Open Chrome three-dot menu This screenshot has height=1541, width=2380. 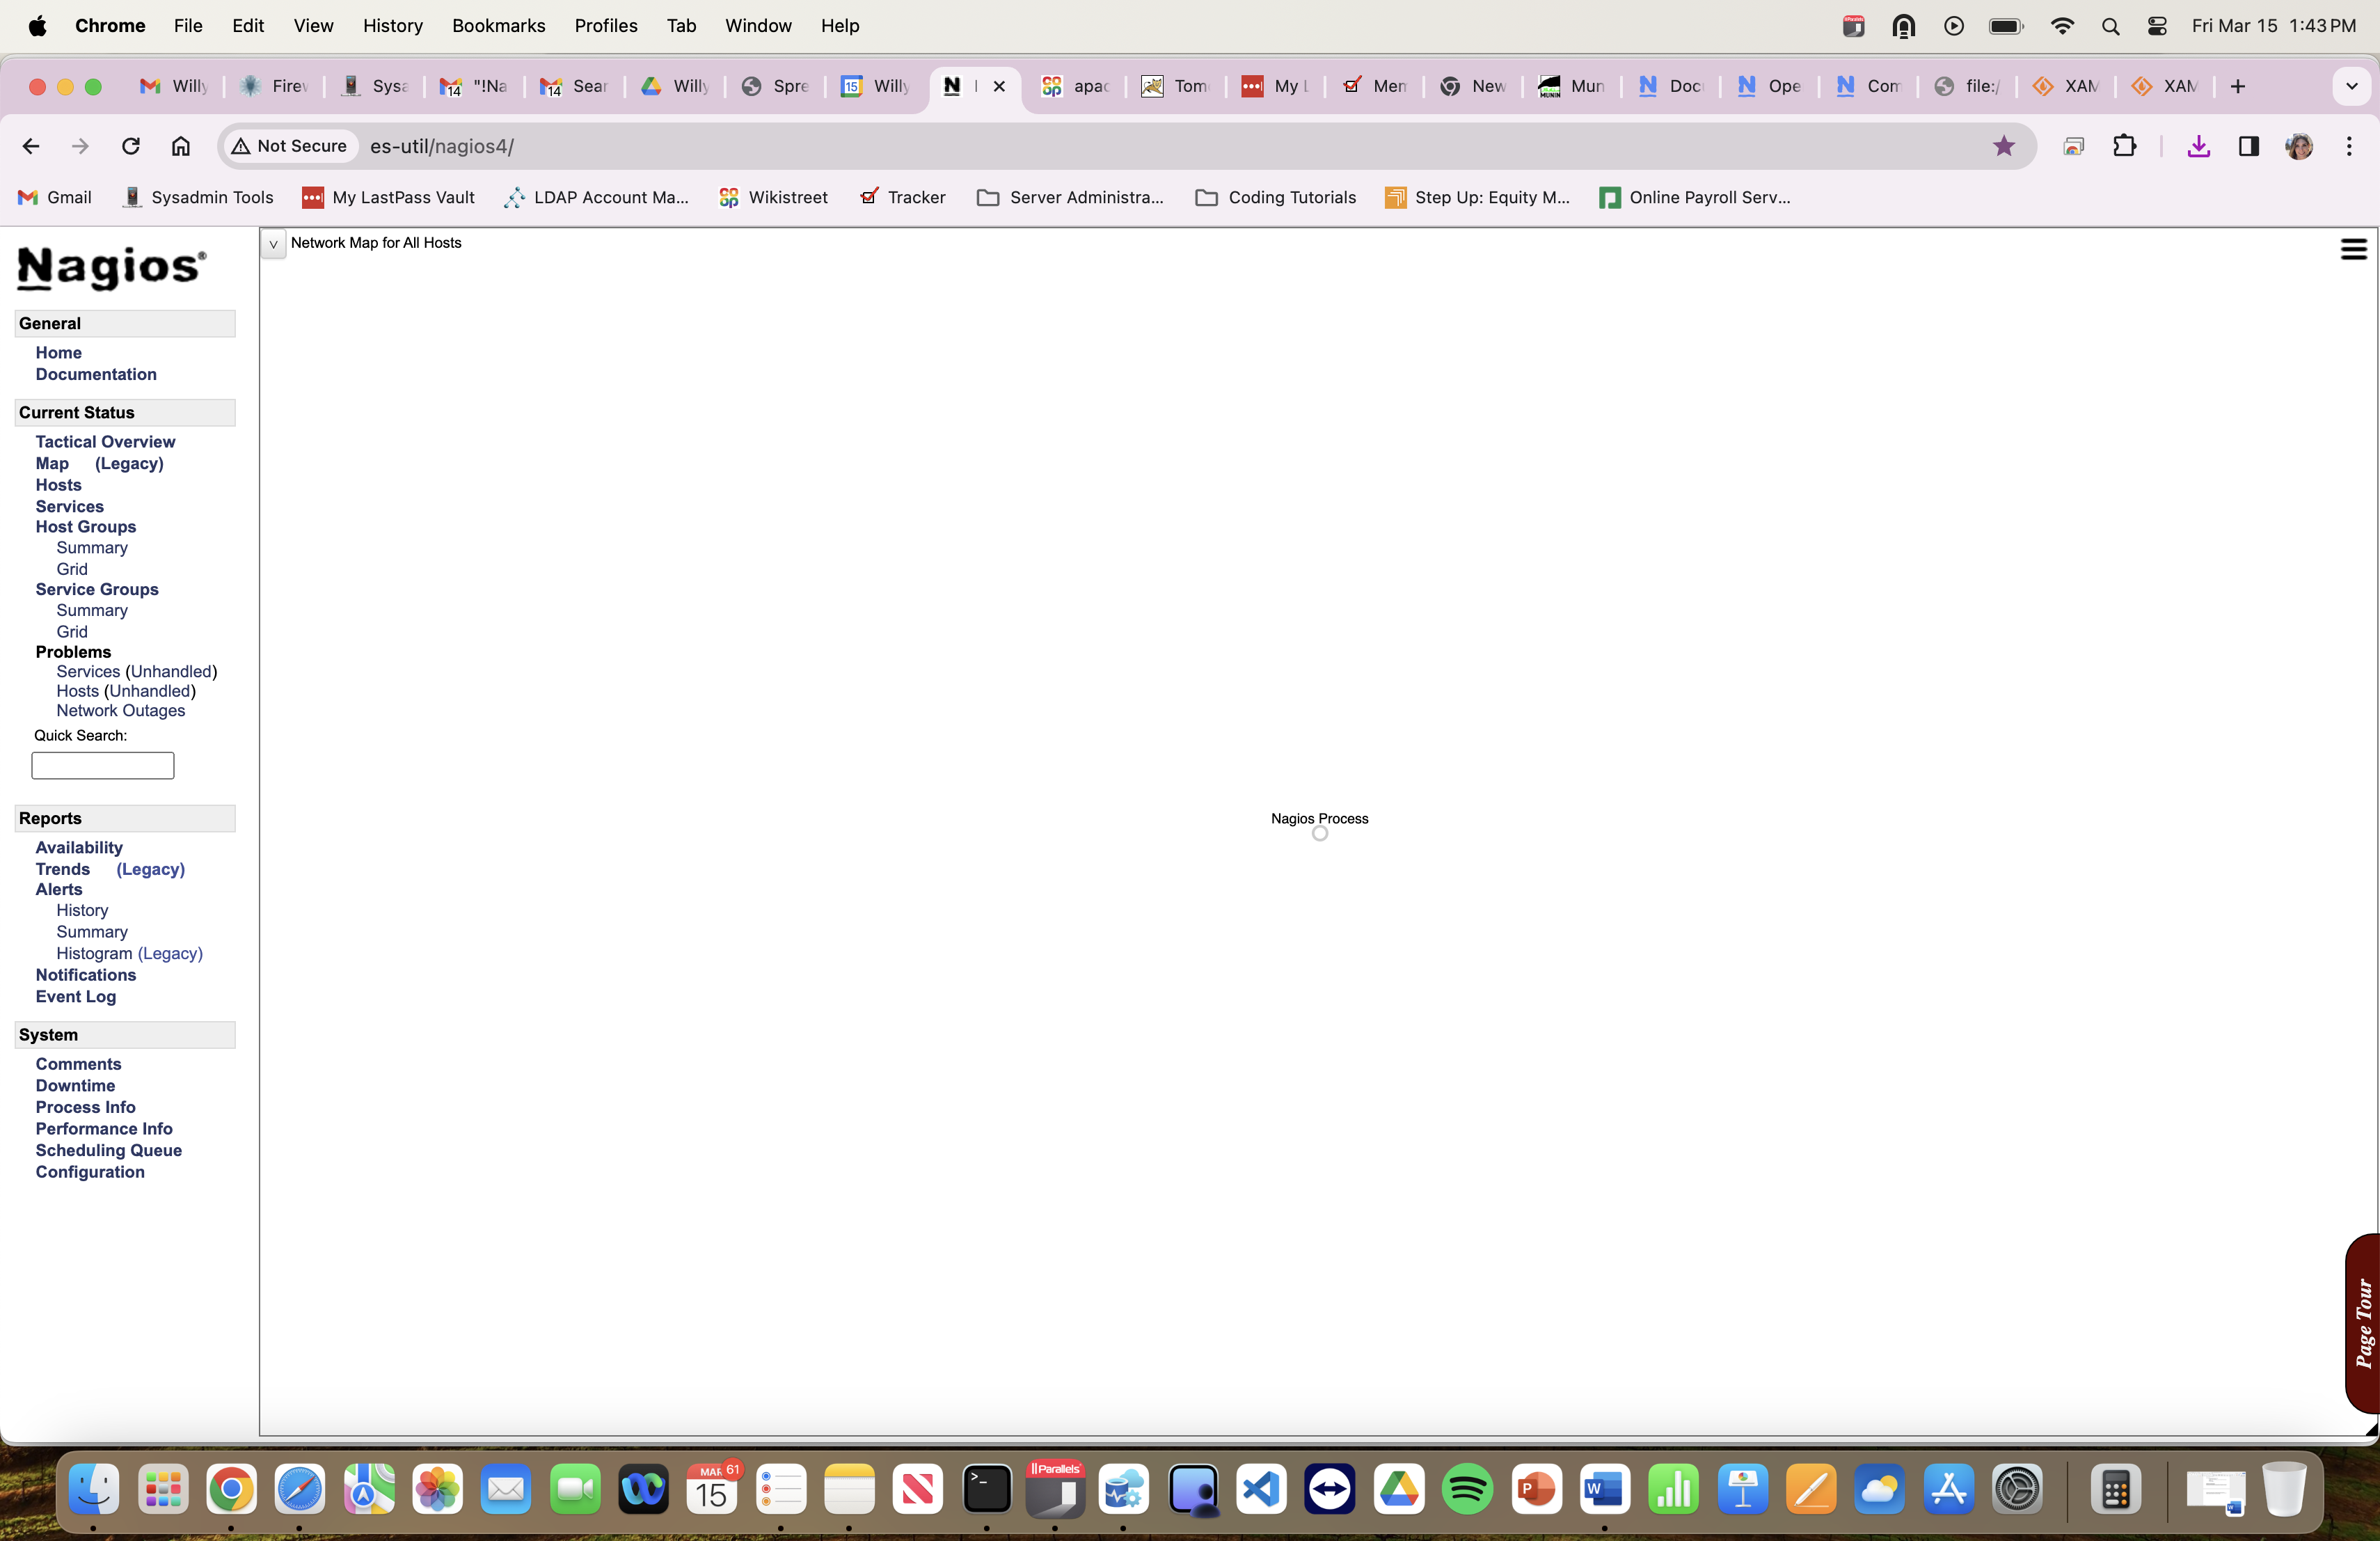click(x=2349, y=146)
